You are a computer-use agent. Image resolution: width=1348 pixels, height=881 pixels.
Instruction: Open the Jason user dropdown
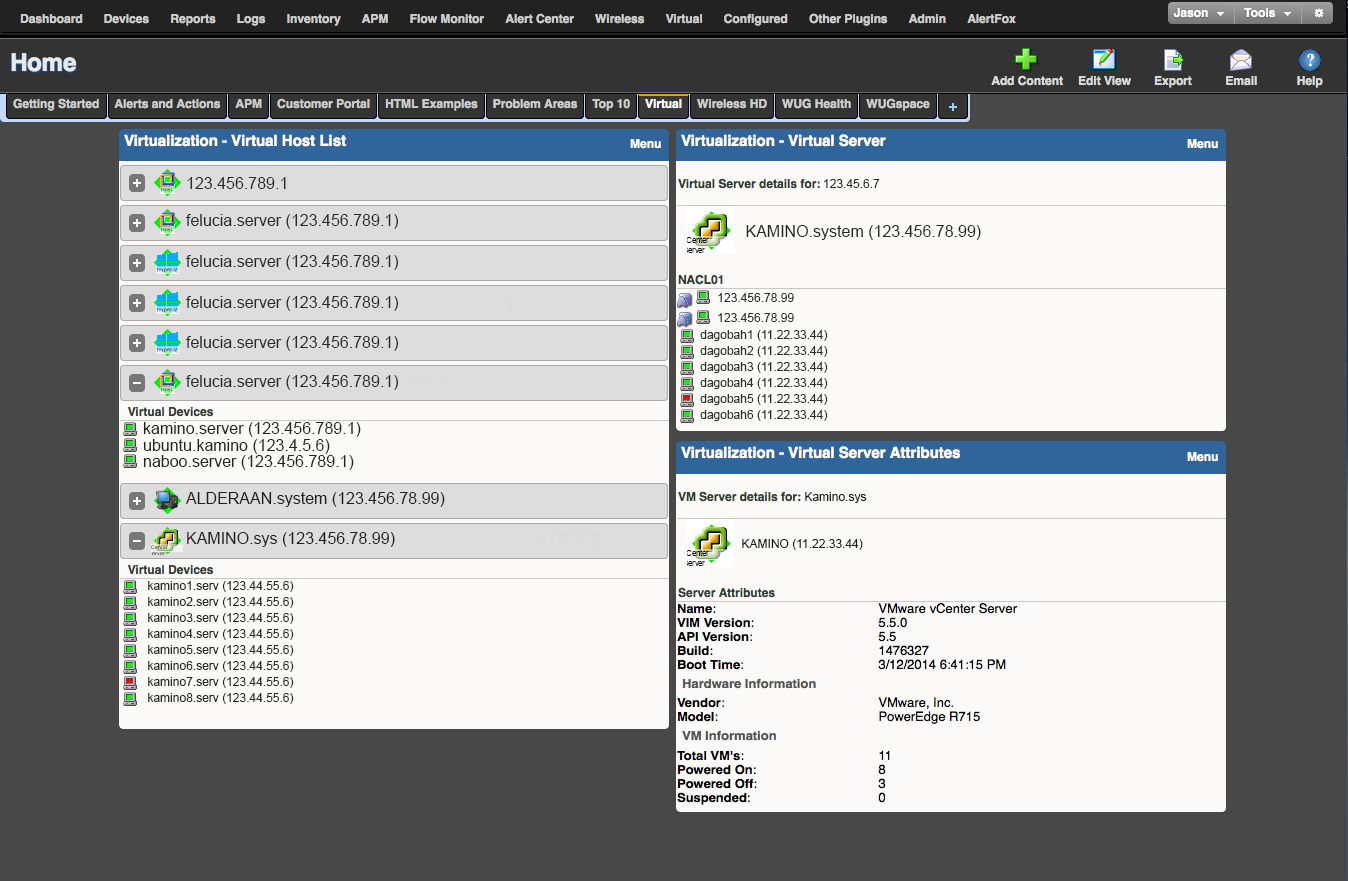(1200, 13)
